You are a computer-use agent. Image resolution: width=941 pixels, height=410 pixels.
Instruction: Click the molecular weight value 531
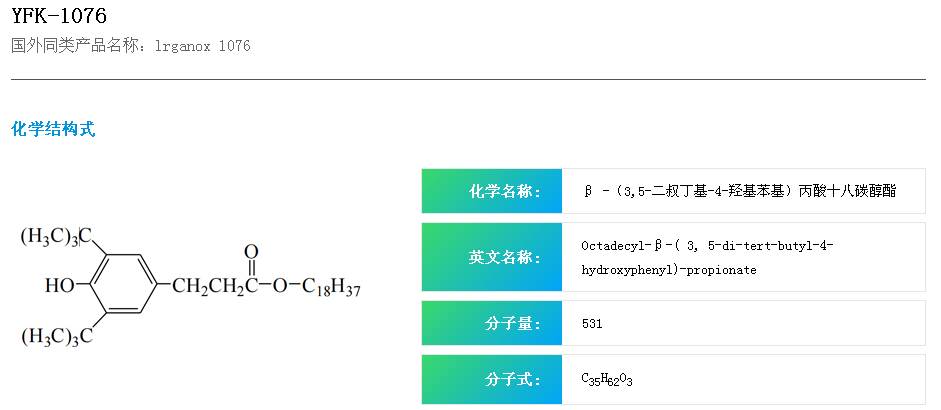click(x=592, y=324)
